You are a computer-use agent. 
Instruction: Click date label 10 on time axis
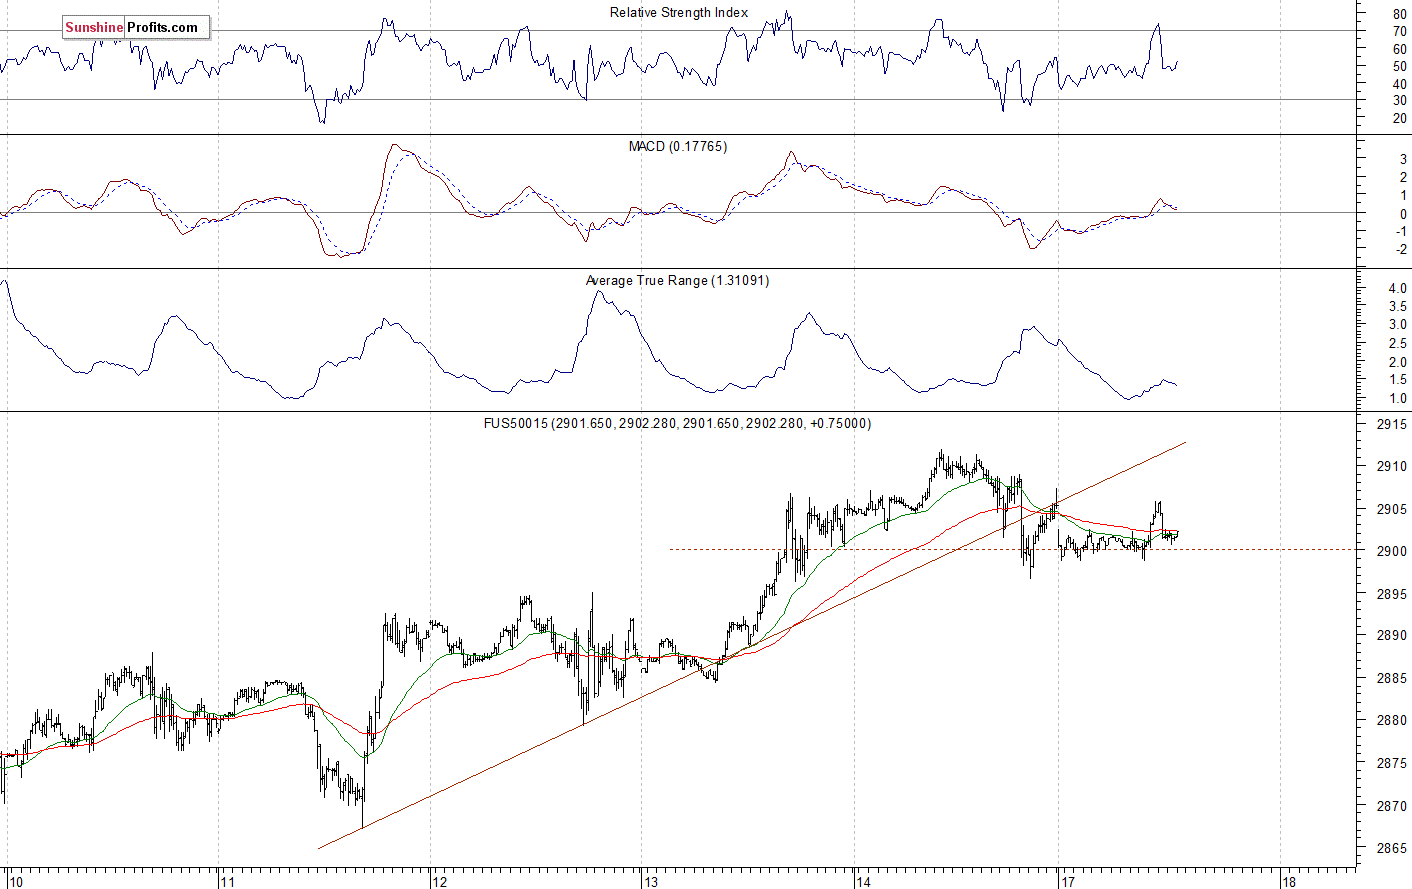point(16,882)
